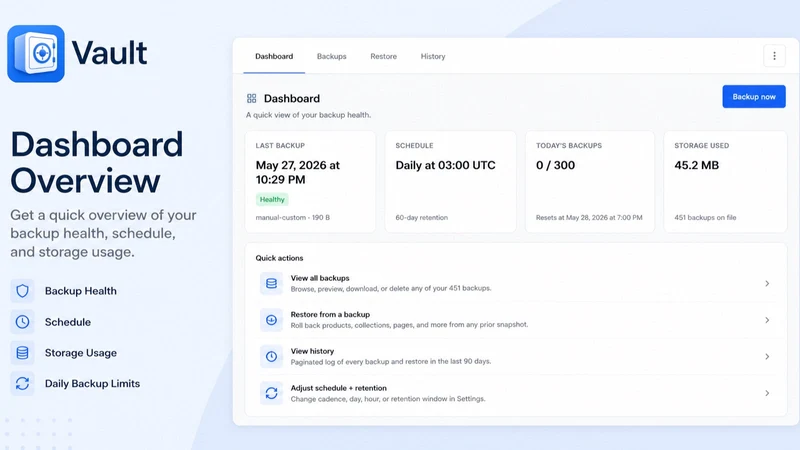Click 'Roll back products, collections, pages' description

[x=409, y=324]
